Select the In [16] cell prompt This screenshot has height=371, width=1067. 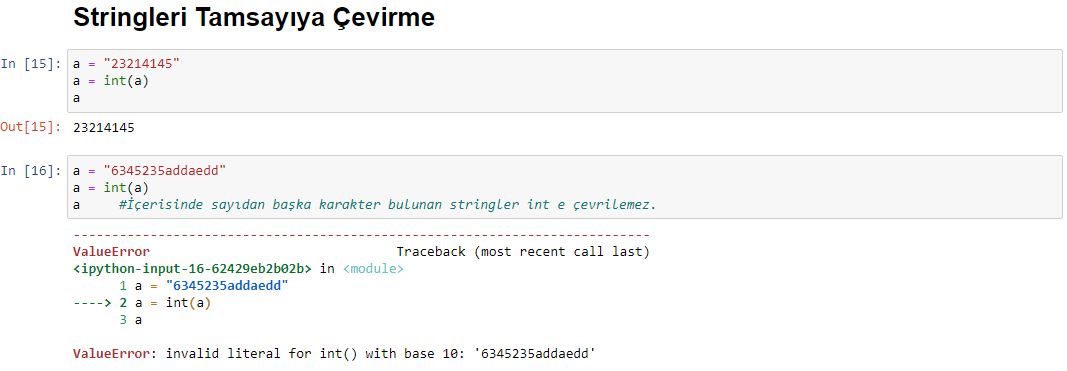pyautogui.click(x=31, y=170)
